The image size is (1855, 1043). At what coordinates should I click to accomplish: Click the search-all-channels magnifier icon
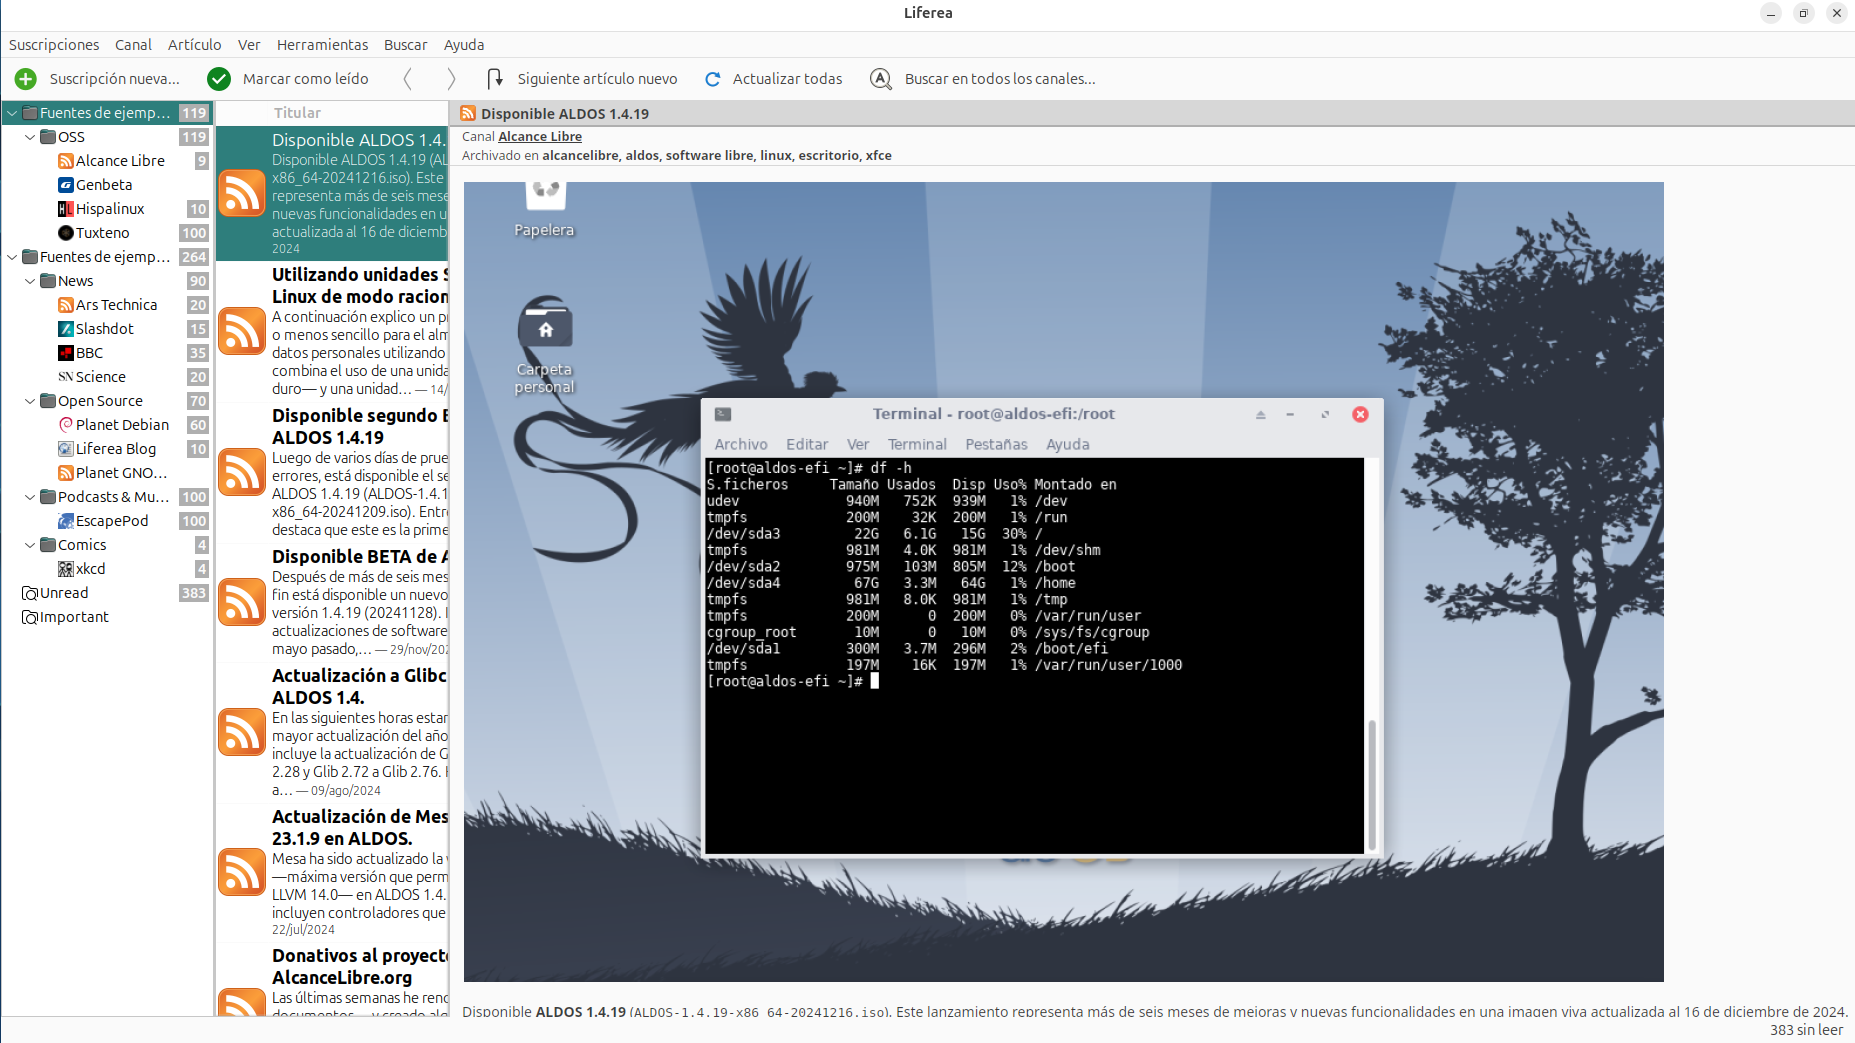click(x=881, y=79)
